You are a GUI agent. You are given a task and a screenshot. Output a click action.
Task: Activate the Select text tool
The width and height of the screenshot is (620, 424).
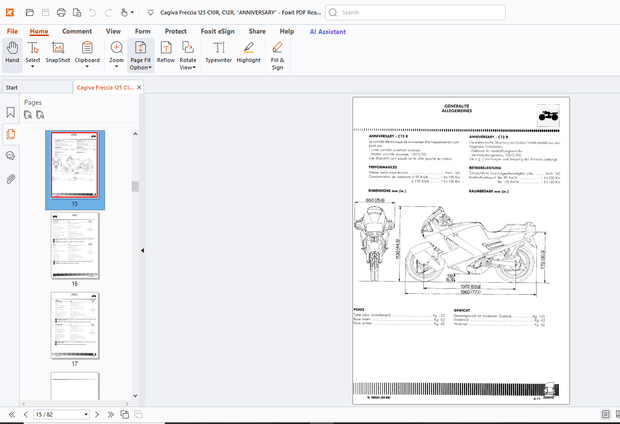[x=33, y=55]
